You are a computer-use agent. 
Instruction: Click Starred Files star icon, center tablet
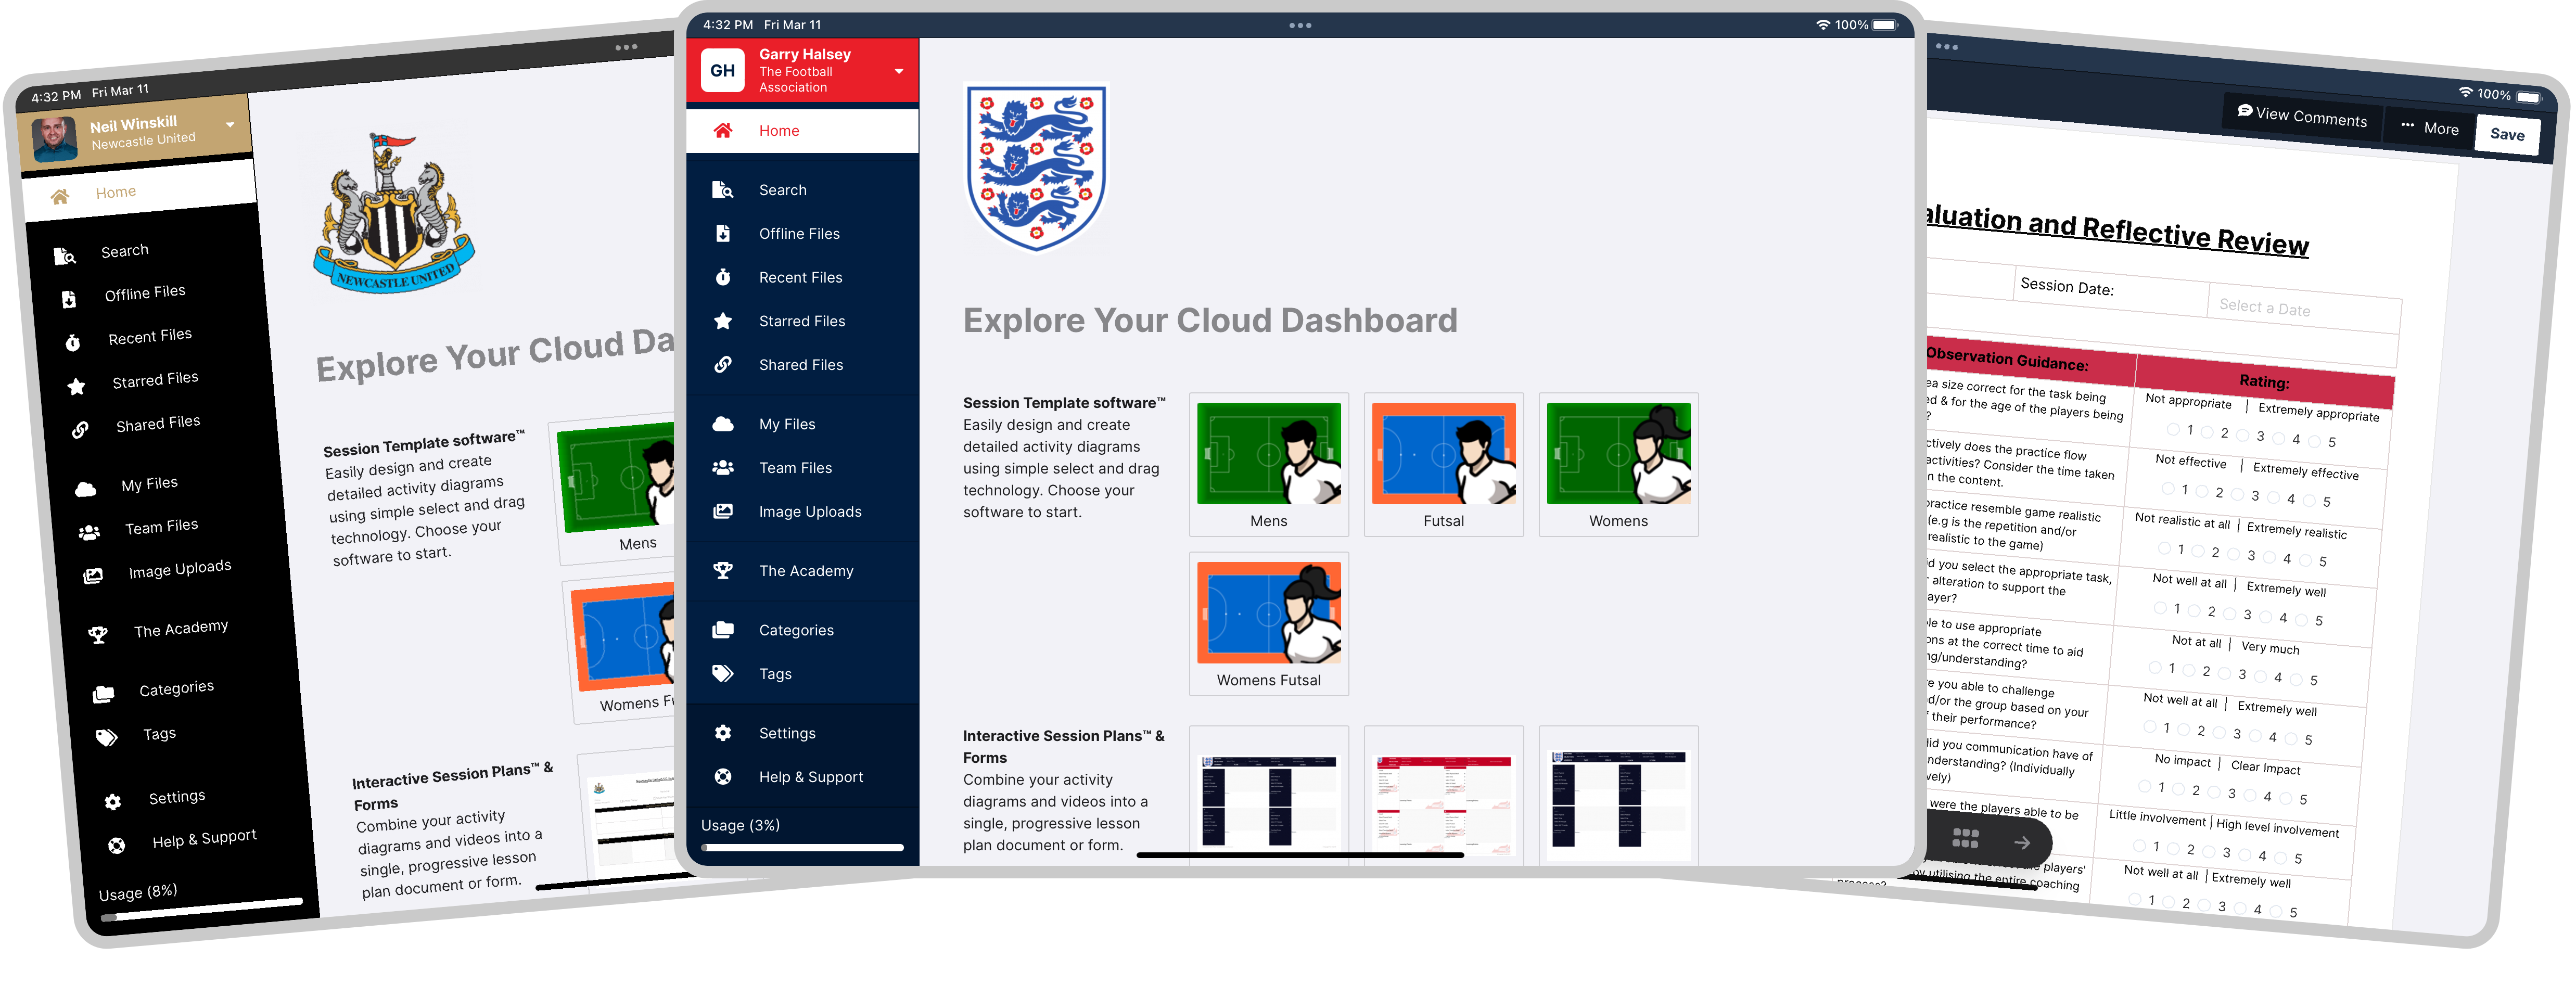[x=722, y=321]
